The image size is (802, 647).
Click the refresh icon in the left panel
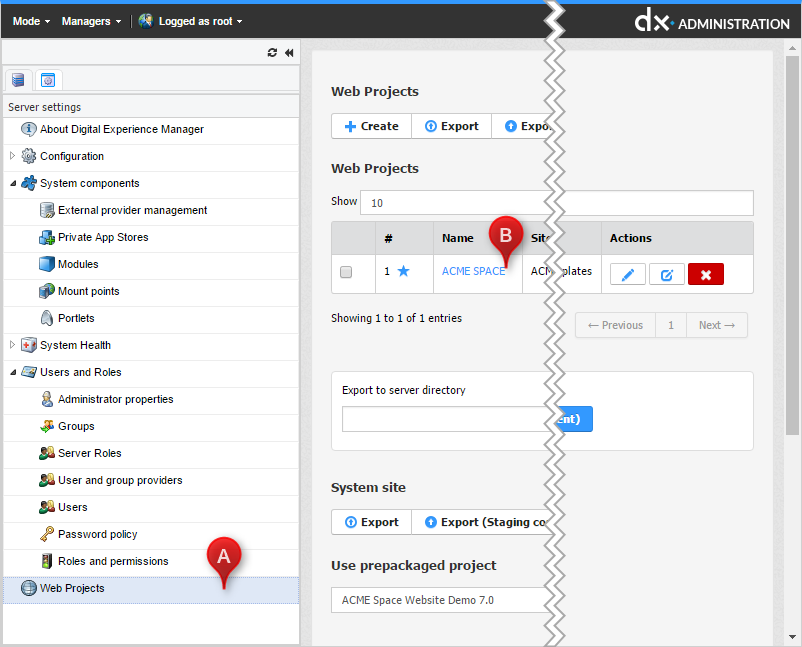point(272,53)
